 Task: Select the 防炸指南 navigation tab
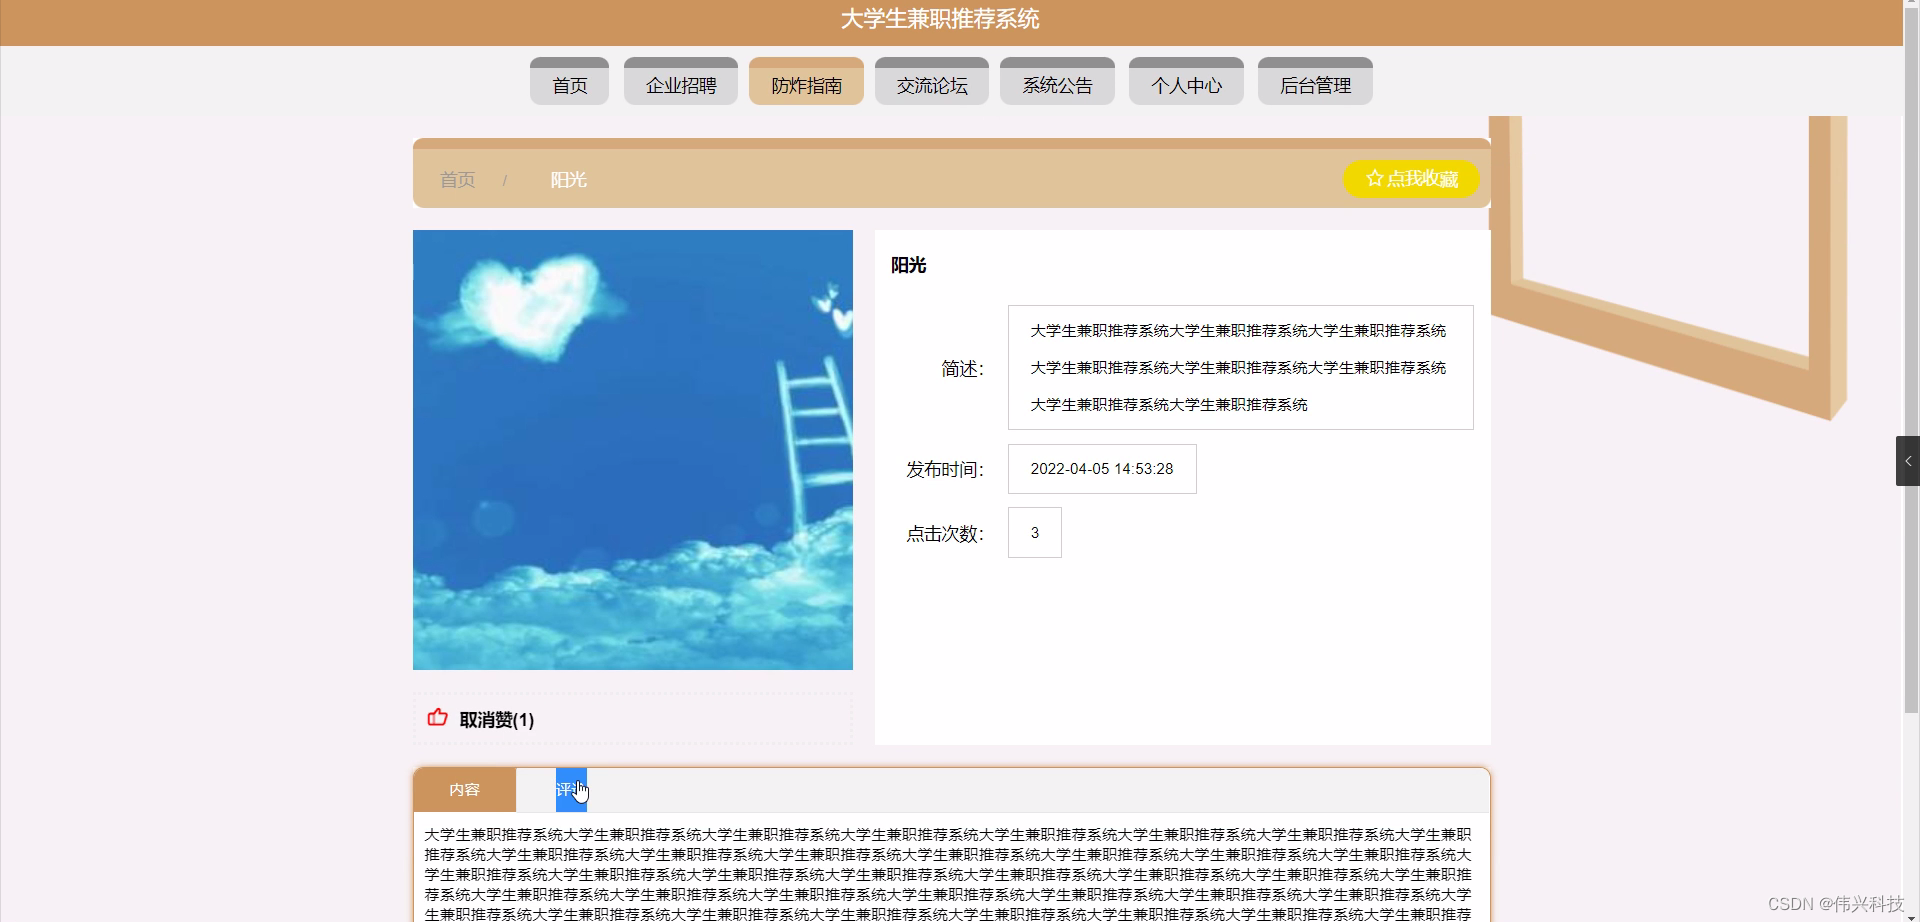[x=806, y=81]
